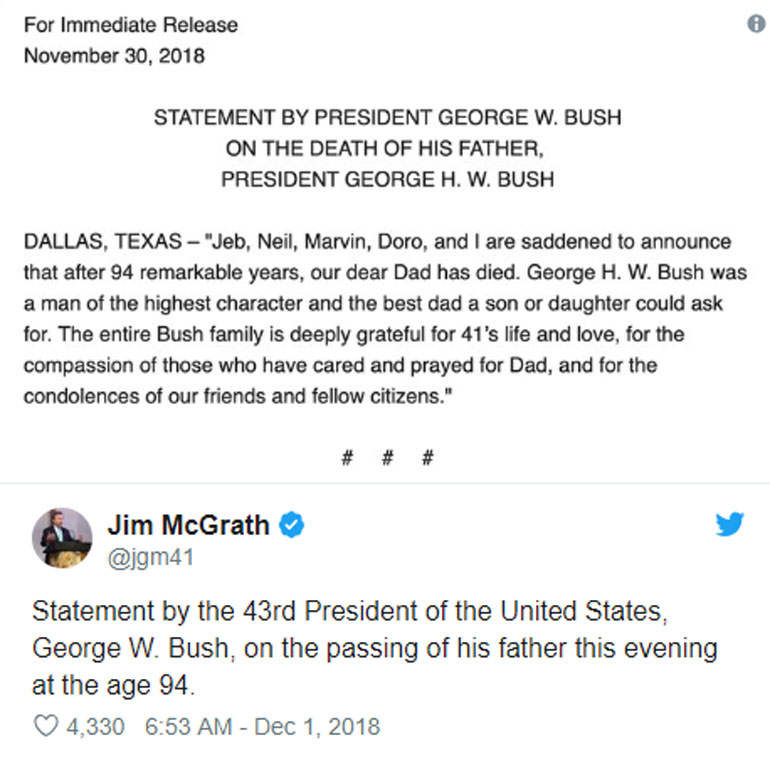Like the tweet with the heart icon
Image resolution: width=770 pixels, height=760 pixels.
(x=46, y=725)
